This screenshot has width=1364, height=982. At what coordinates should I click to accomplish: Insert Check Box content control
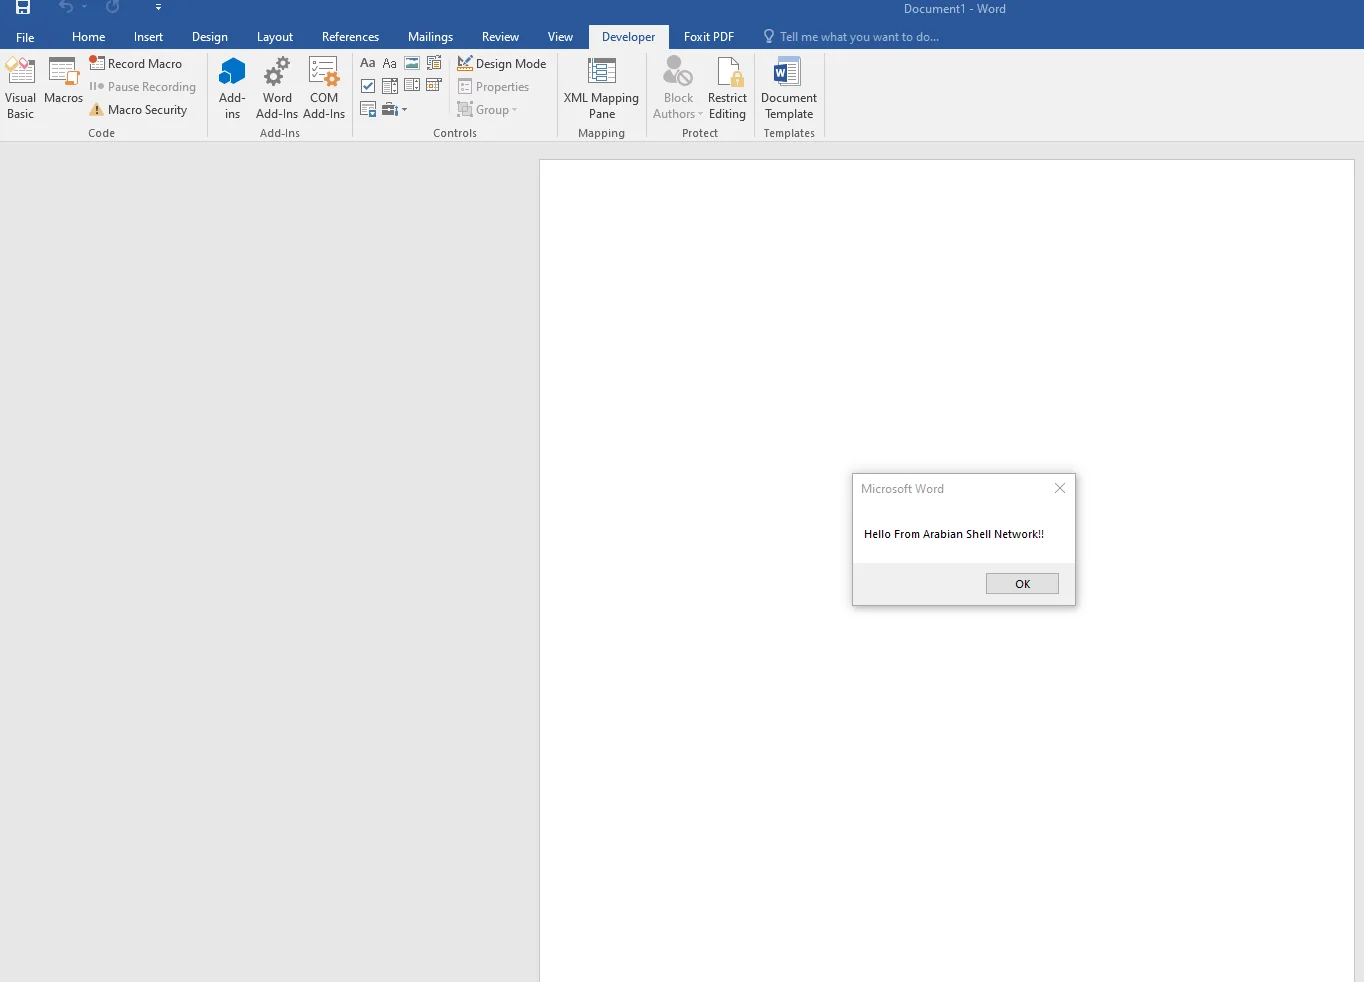(368, 86)
